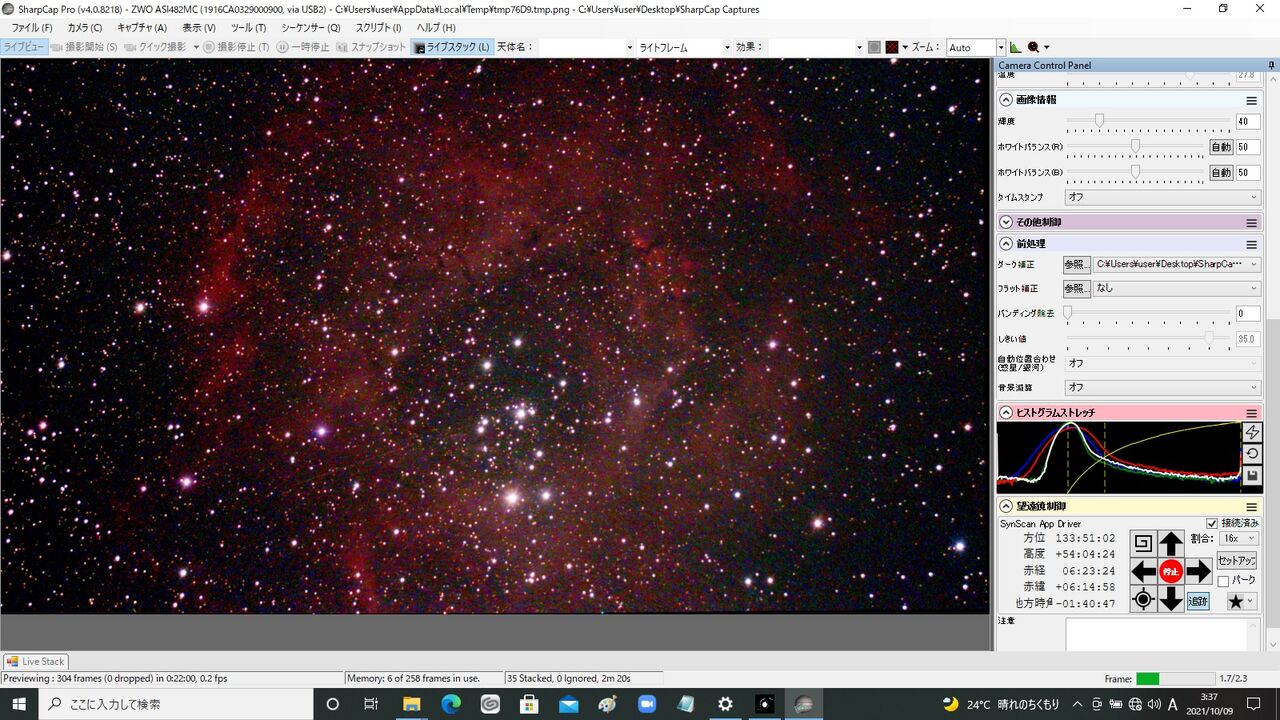The width and height of the screenshot is (1280, 720).
Task: Open the ズーム Auto dropdown
Action: (975, 47)
